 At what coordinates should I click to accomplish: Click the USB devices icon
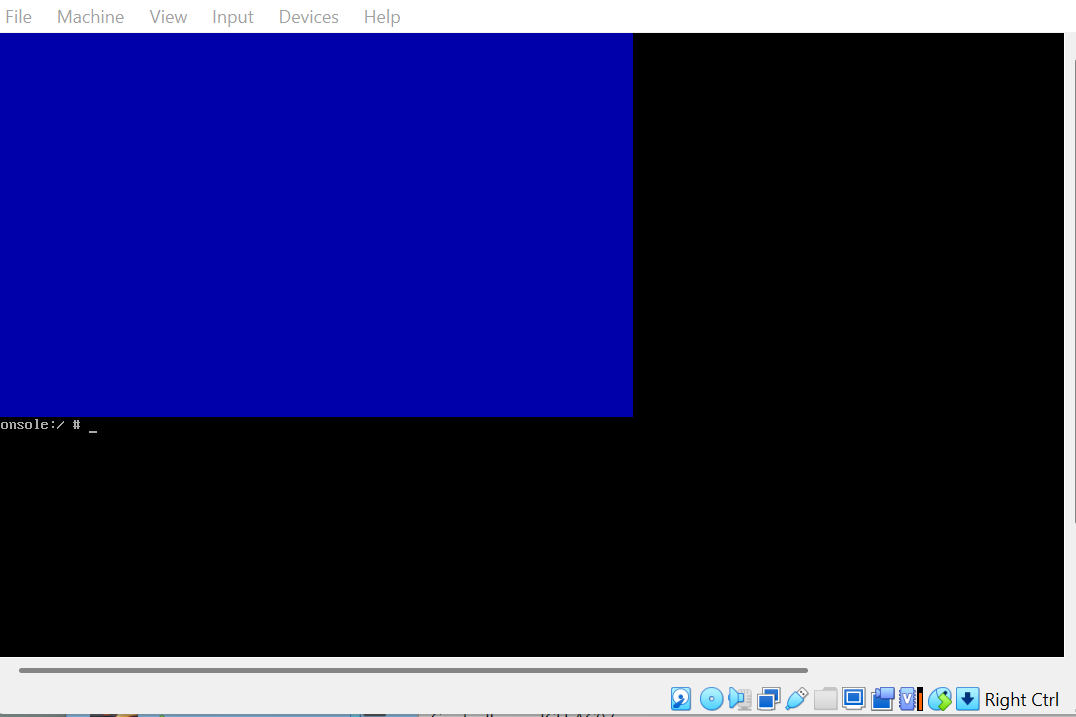click(x=797, y=699)
